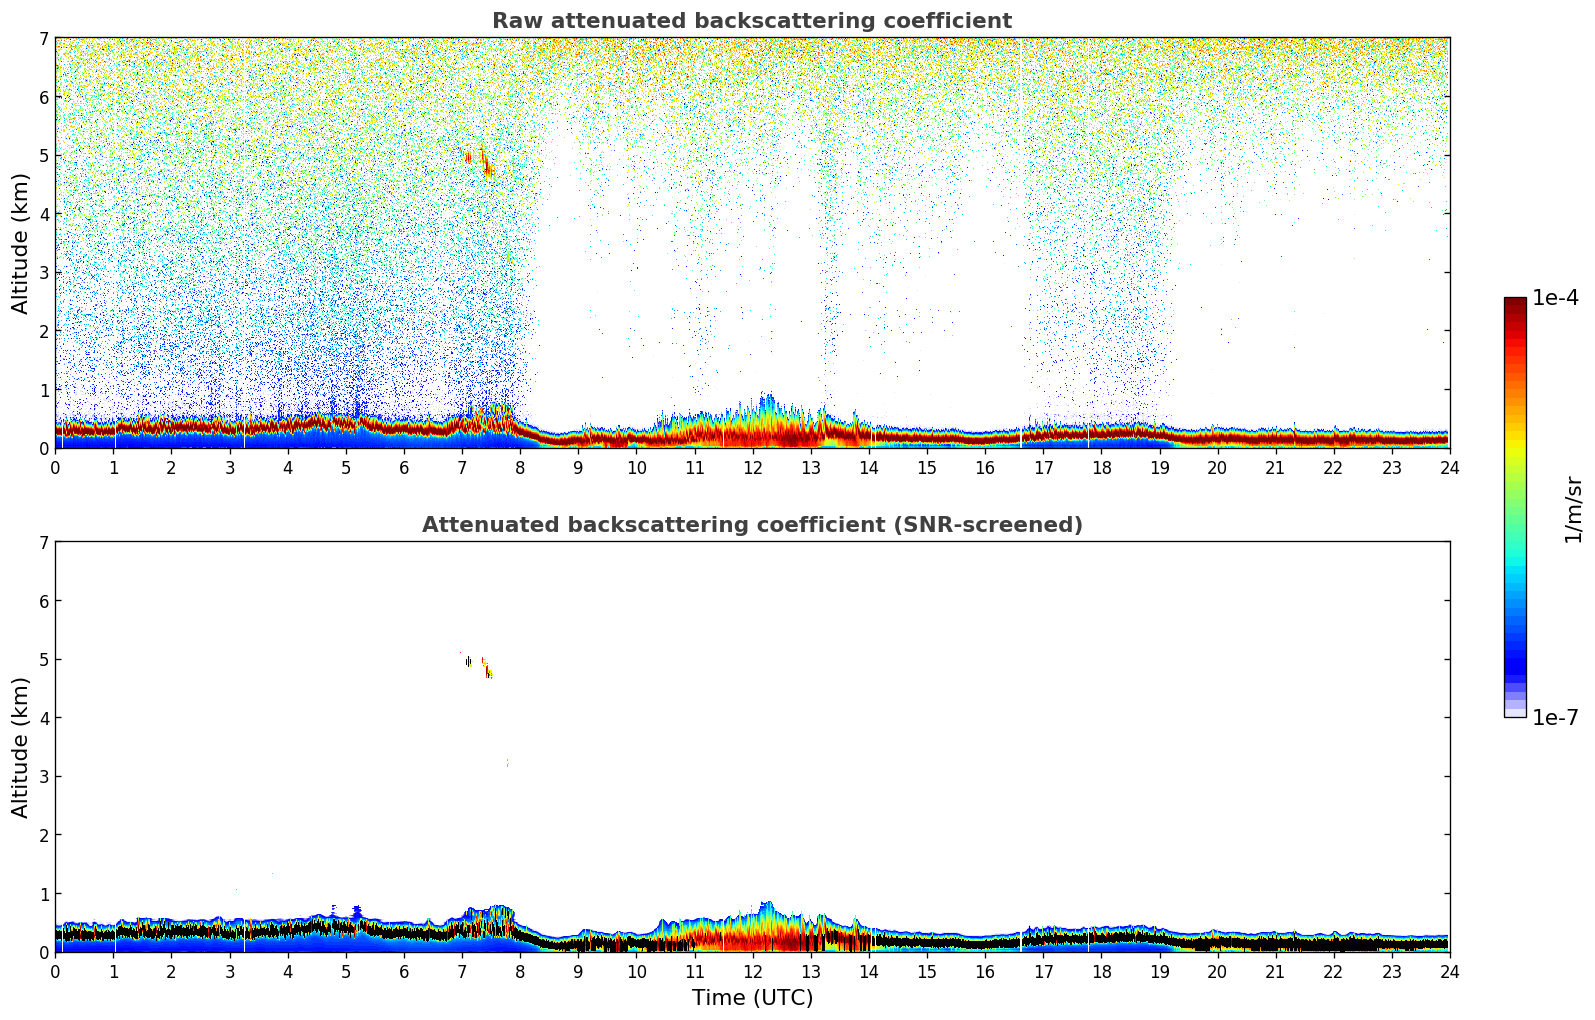Viewport: 1595px width, 1020px height.
Task: Select the bottom plot's 'Altitude (km)' label
Action: click(21, 747)
